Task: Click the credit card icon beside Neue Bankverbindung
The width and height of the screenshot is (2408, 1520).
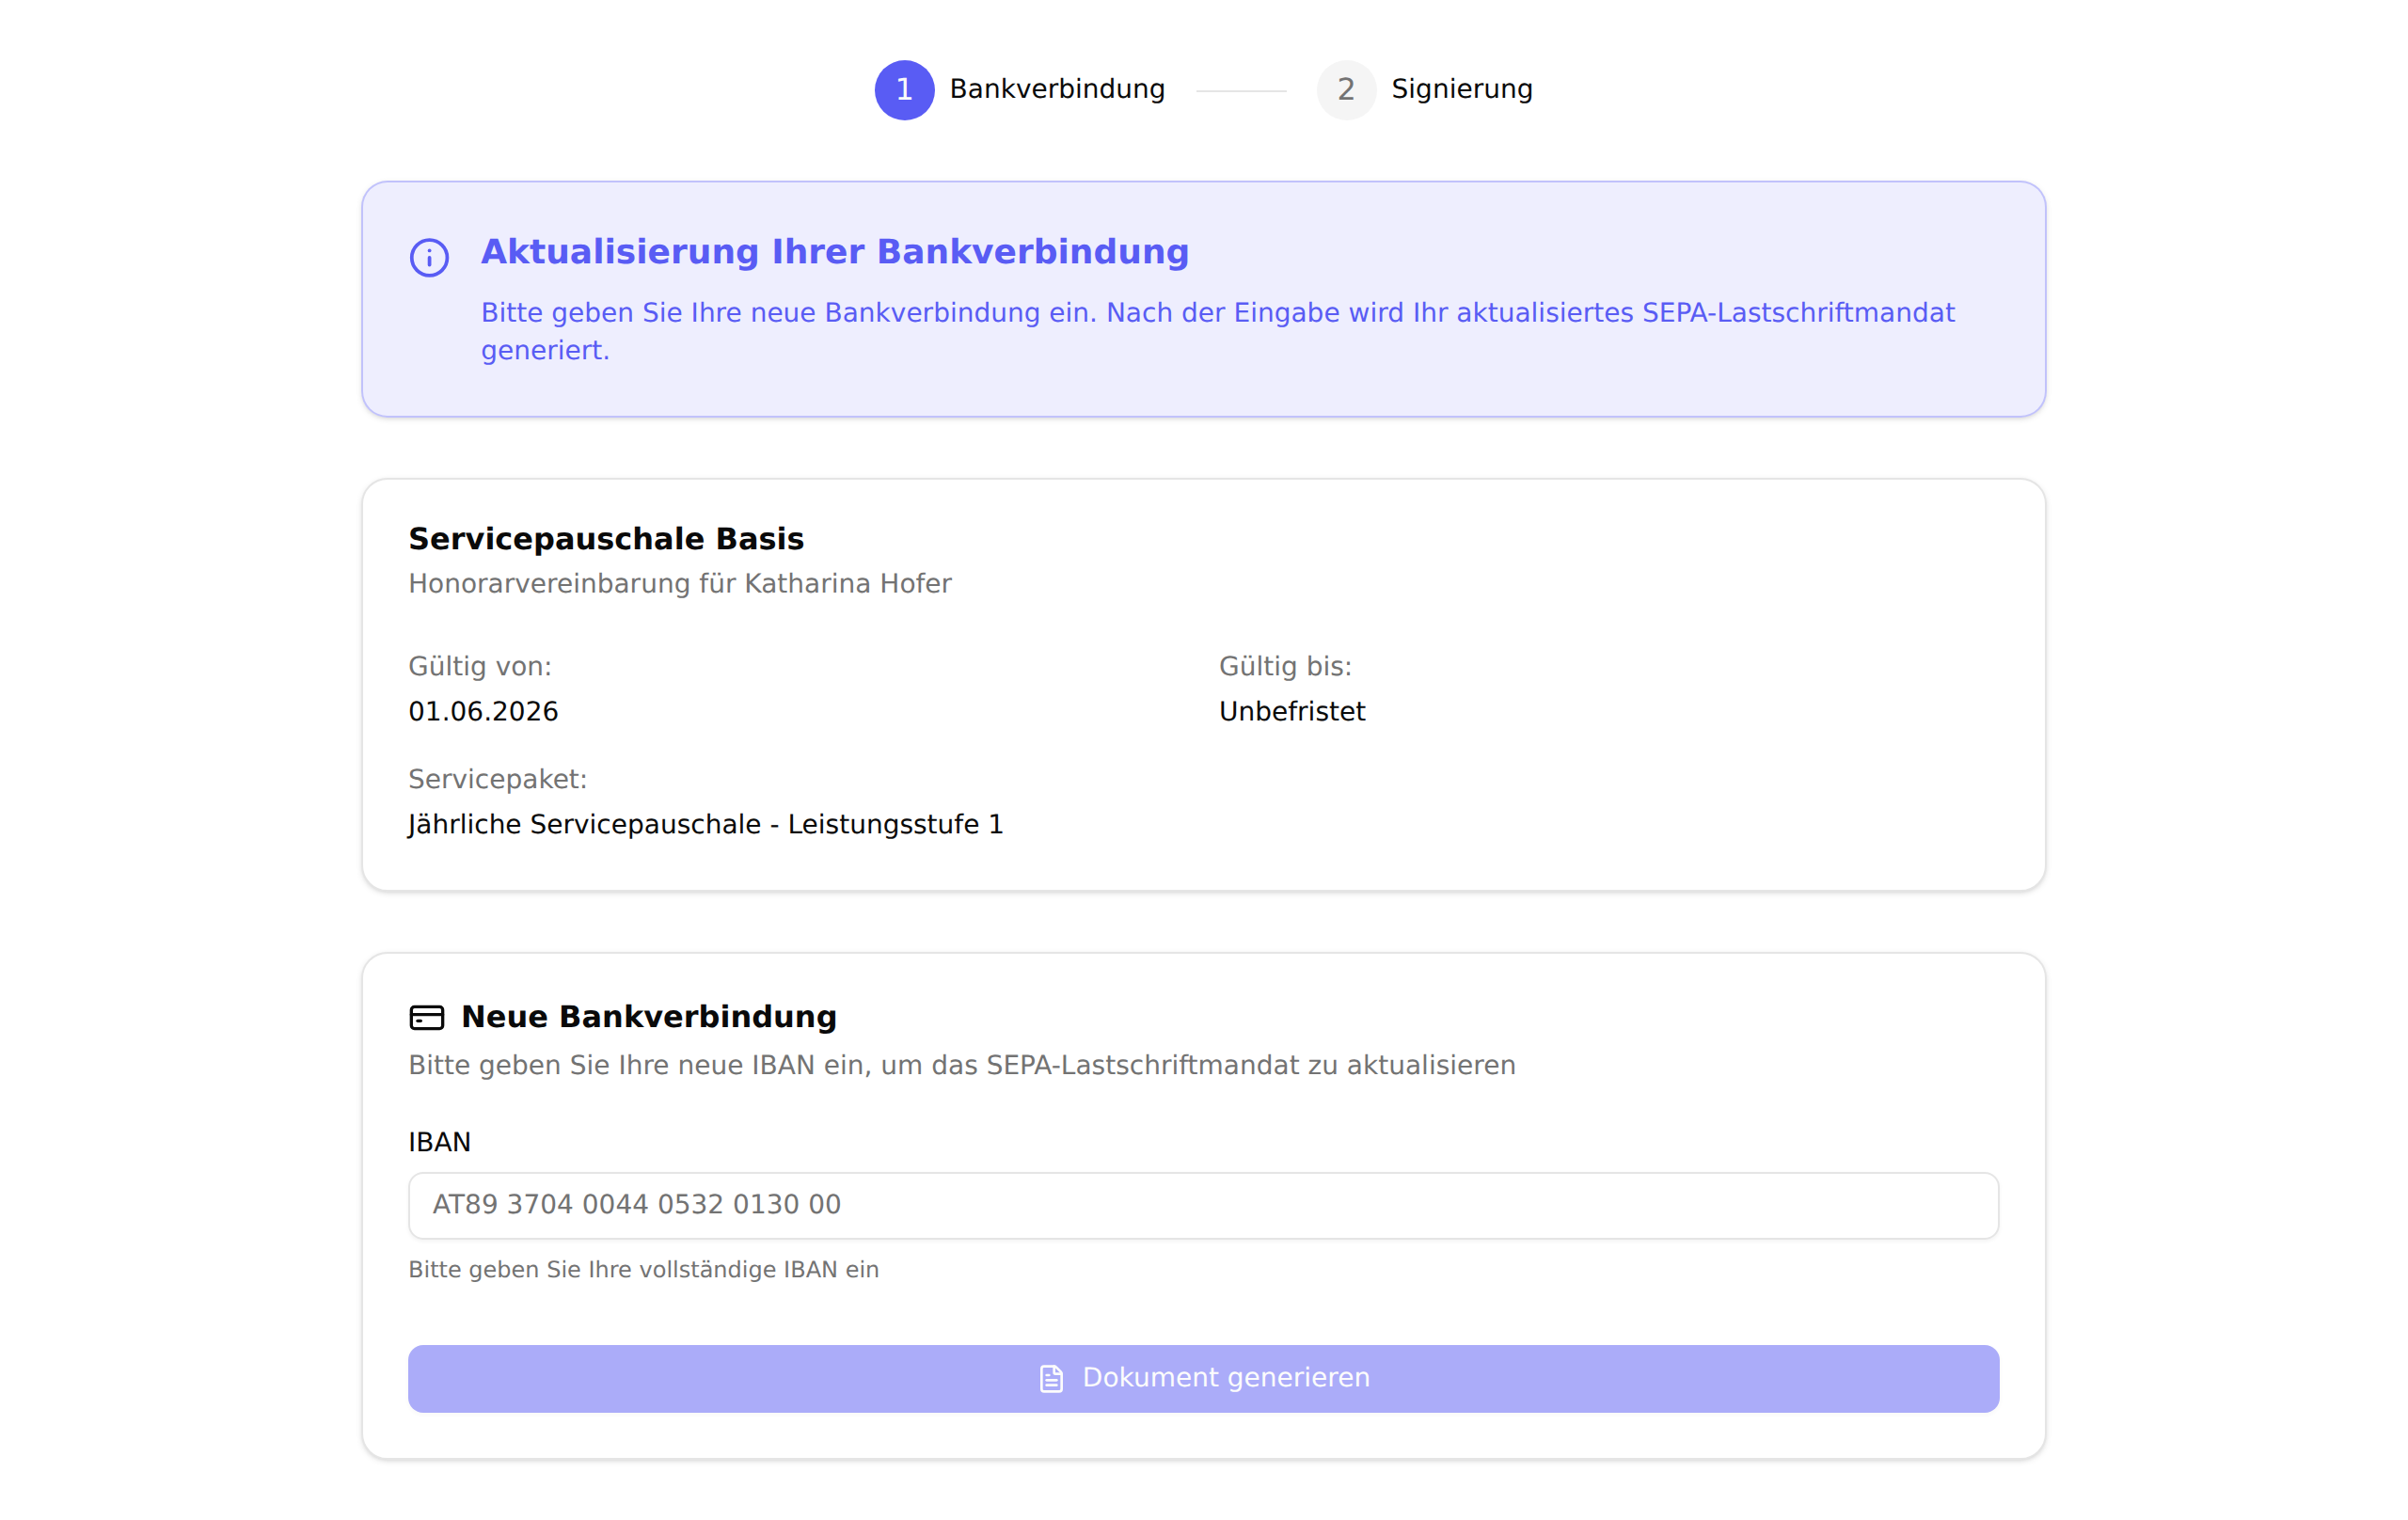Action: [427, 1017]
